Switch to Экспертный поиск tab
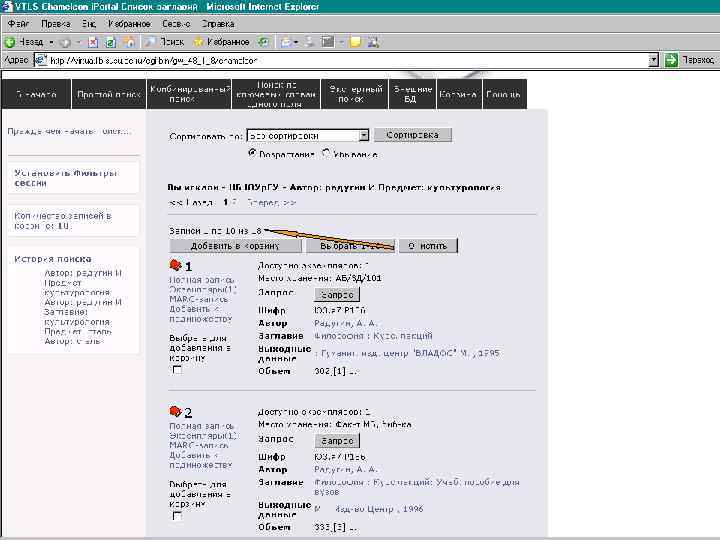The width and height of the screenshot is (720, 540). click(x=354, y=94)
